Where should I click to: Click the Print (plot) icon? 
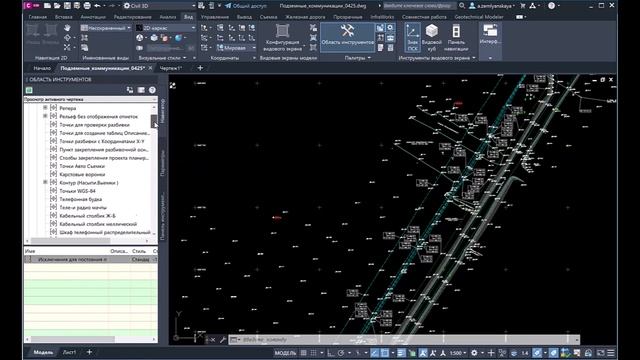[87, 6]
